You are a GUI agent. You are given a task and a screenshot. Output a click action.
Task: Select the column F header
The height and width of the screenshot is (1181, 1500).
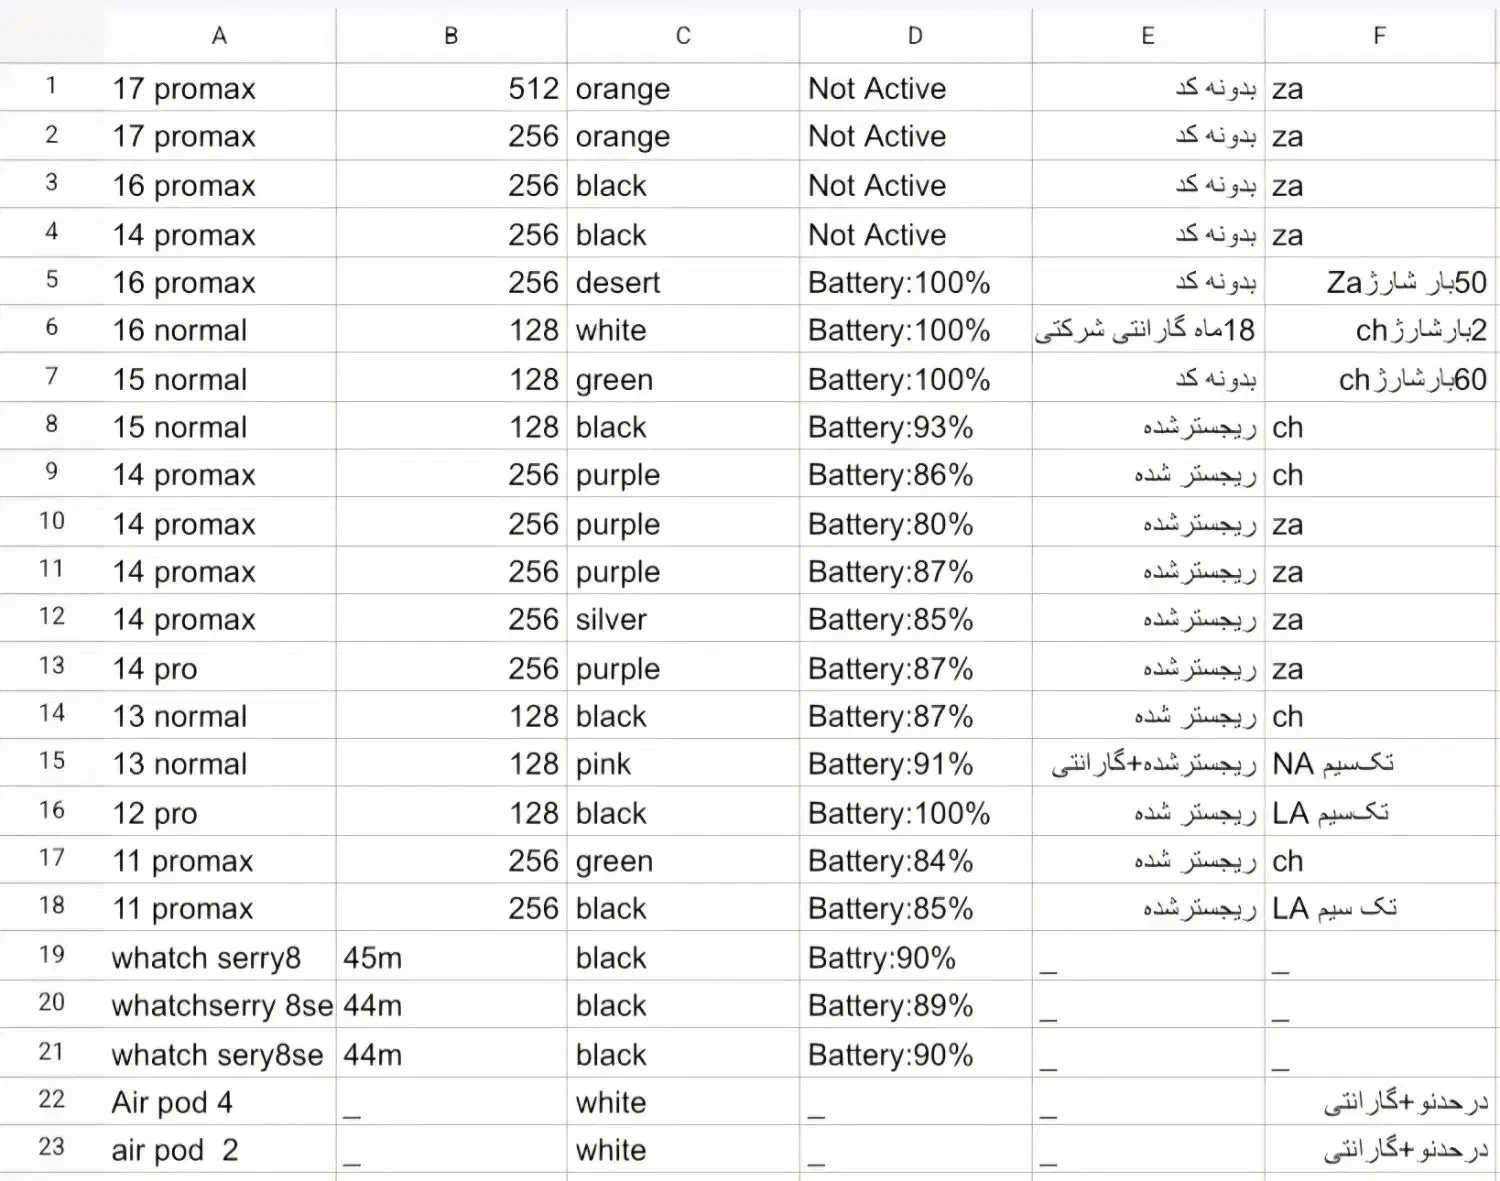click(1380, 36)
